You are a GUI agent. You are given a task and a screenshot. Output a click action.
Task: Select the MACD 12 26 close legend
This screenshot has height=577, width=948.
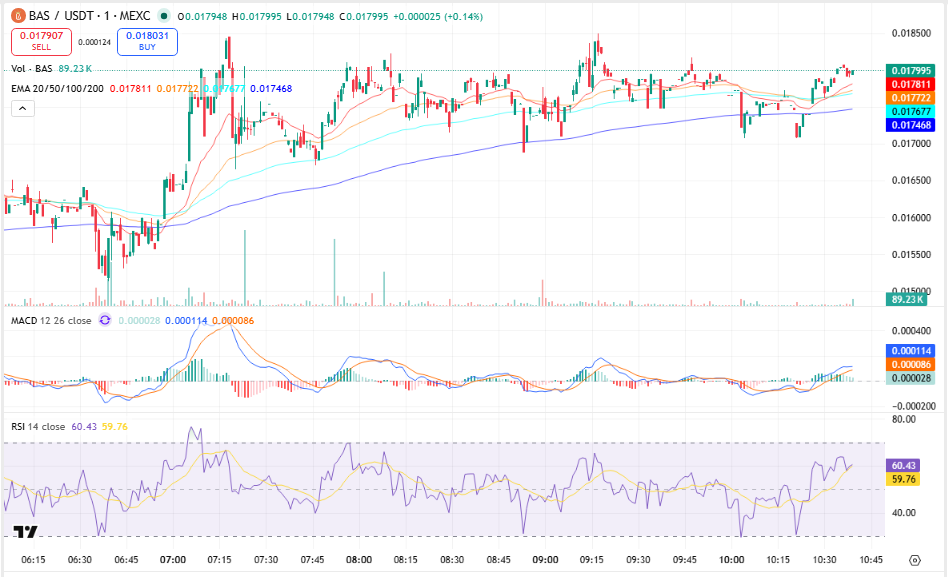(x=51, y=321)
